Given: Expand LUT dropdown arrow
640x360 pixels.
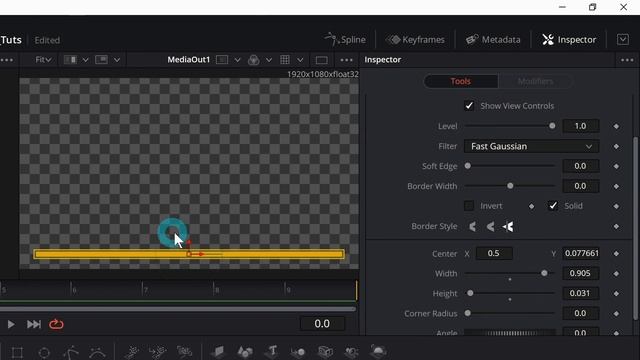Looking at the screenshot, I should (300, 60).
